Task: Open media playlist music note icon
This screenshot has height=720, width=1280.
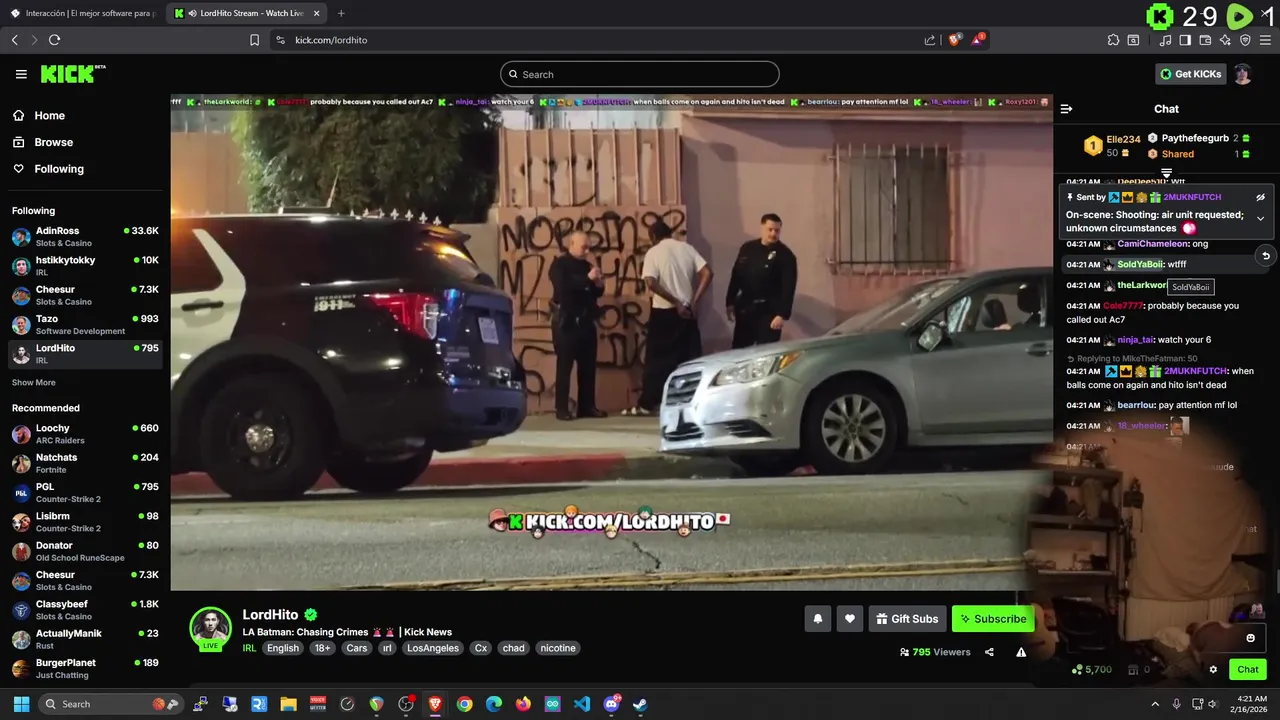Action: [1166, 40]
